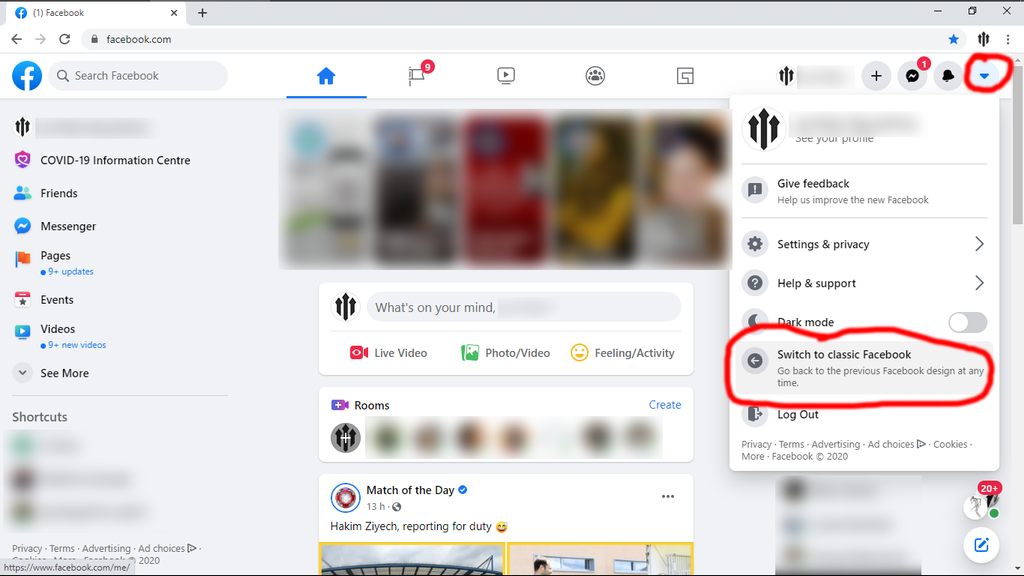Click the bookmark star icon

pos(953,39)
